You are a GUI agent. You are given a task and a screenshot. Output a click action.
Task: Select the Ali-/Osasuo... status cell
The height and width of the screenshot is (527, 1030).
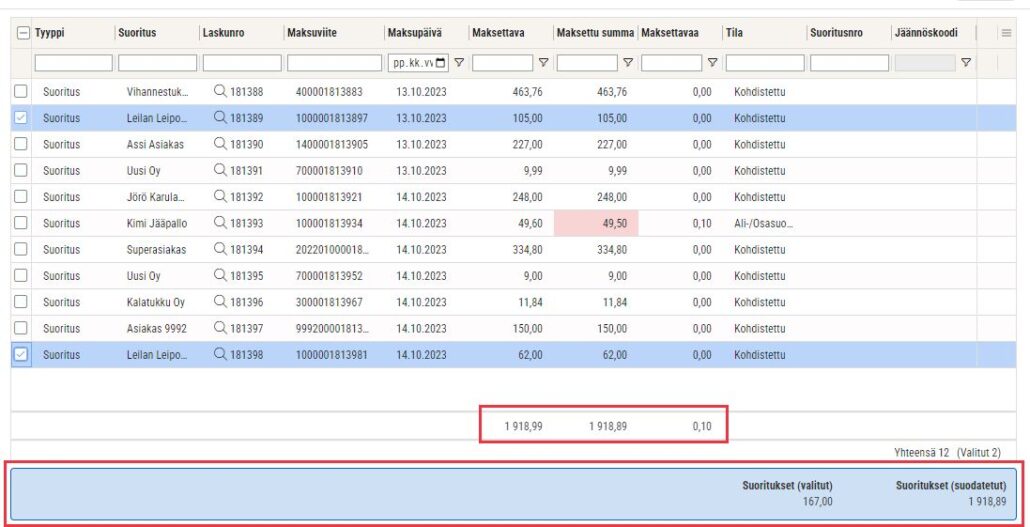[x=763, y=223]
